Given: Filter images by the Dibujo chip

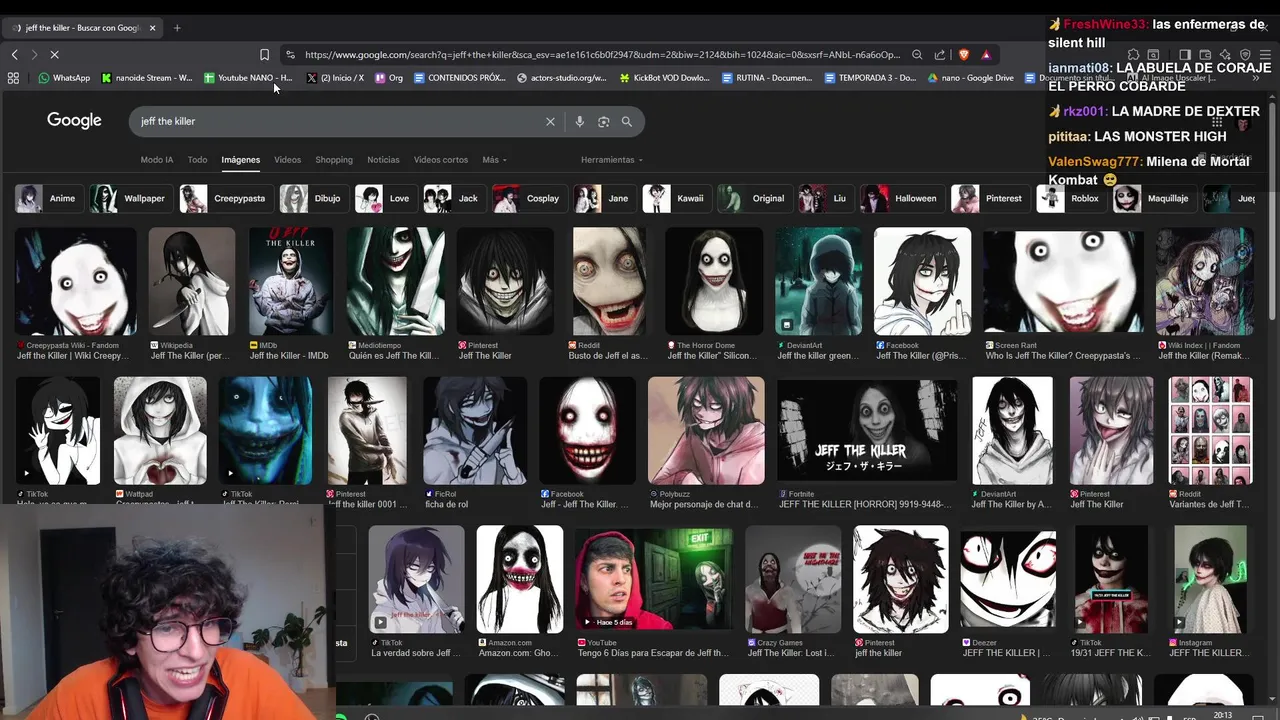Looking at the screenshot, I should coord(312,198).
